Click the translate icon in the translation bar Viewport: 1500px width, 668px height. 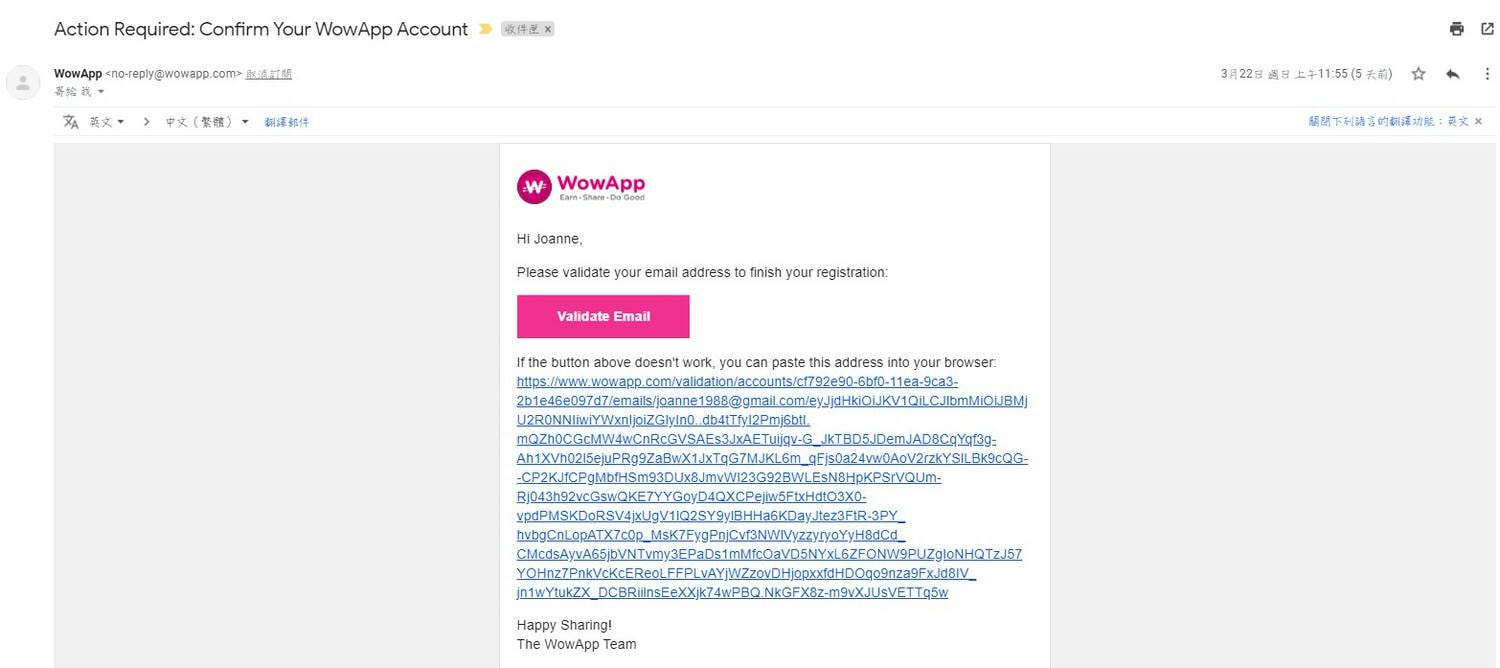[71, 122]
